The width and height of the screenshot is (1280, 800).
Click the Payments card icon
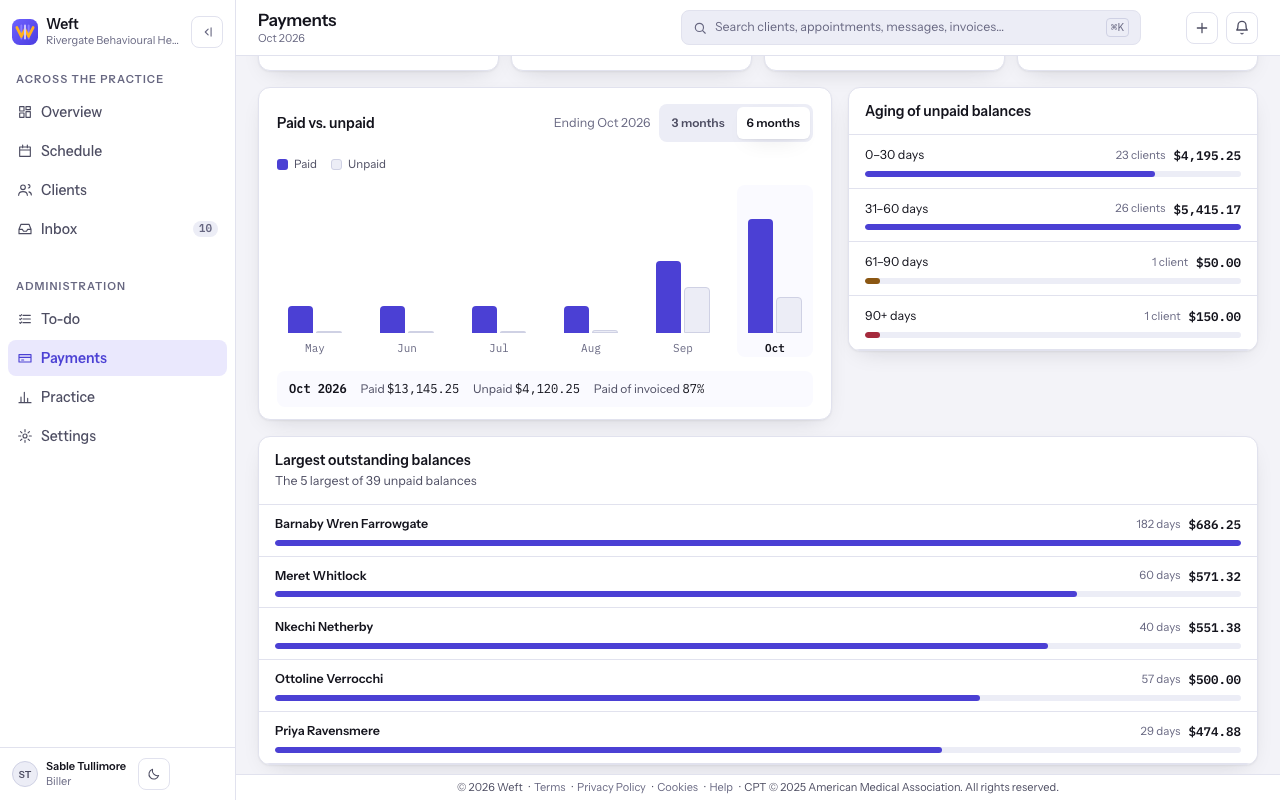(25, 358)
